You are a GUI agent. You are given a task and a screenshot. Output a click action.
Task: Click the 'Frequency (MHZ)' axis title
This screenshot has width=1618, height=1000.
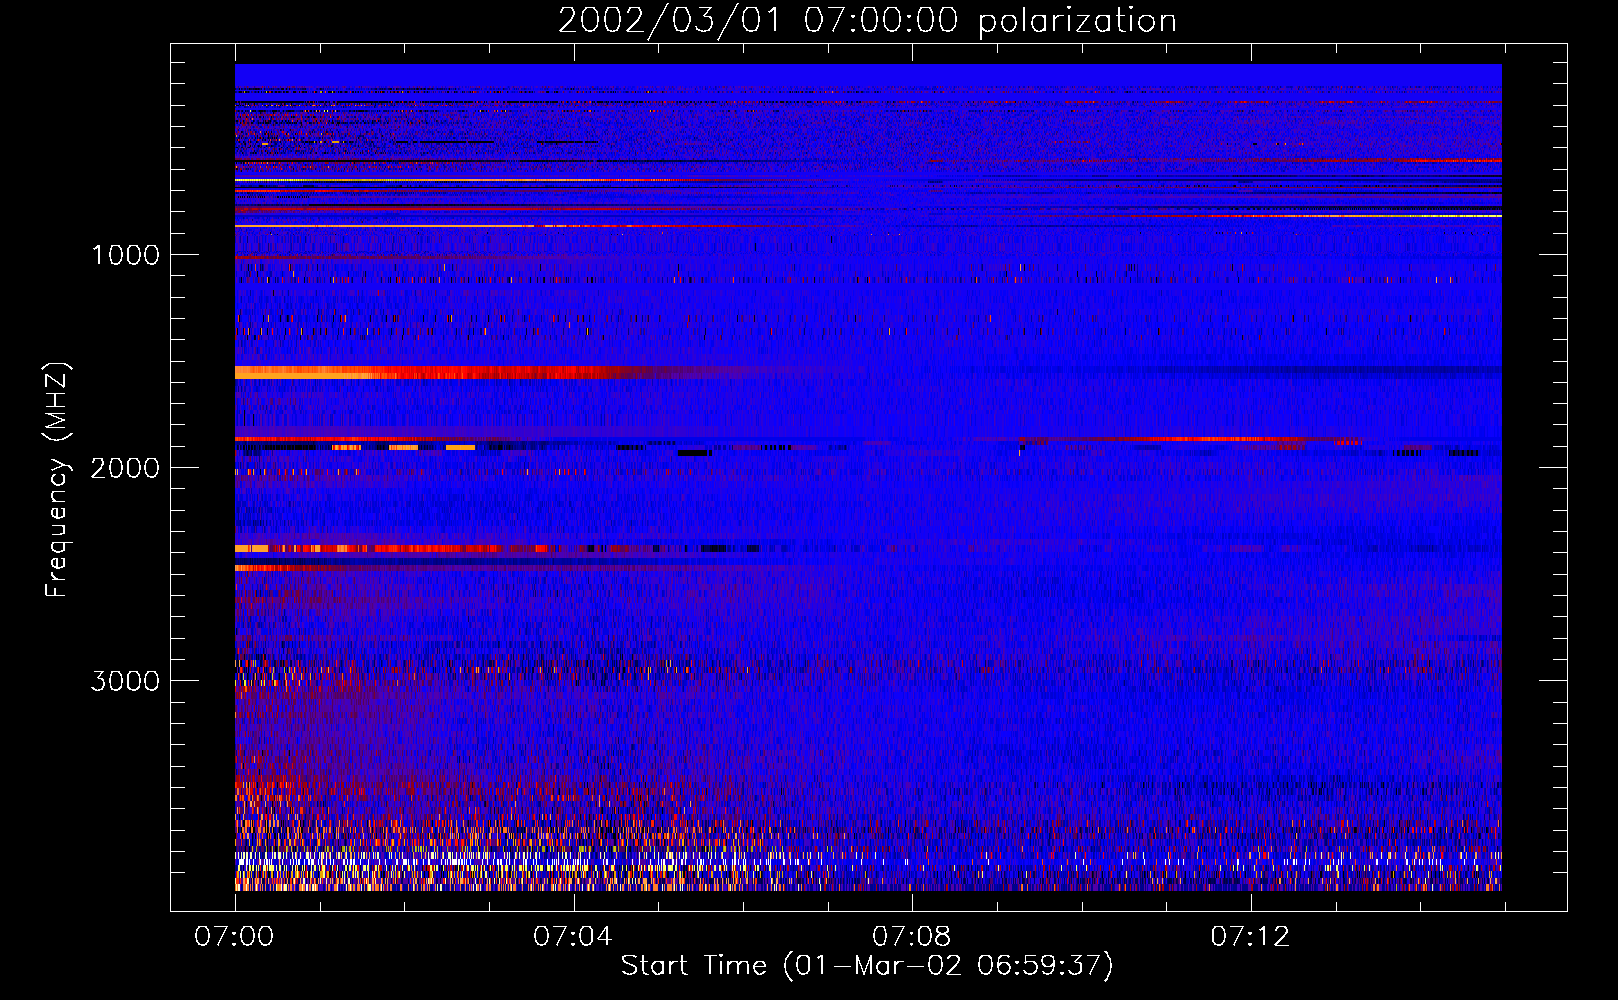tap(57, 479)
